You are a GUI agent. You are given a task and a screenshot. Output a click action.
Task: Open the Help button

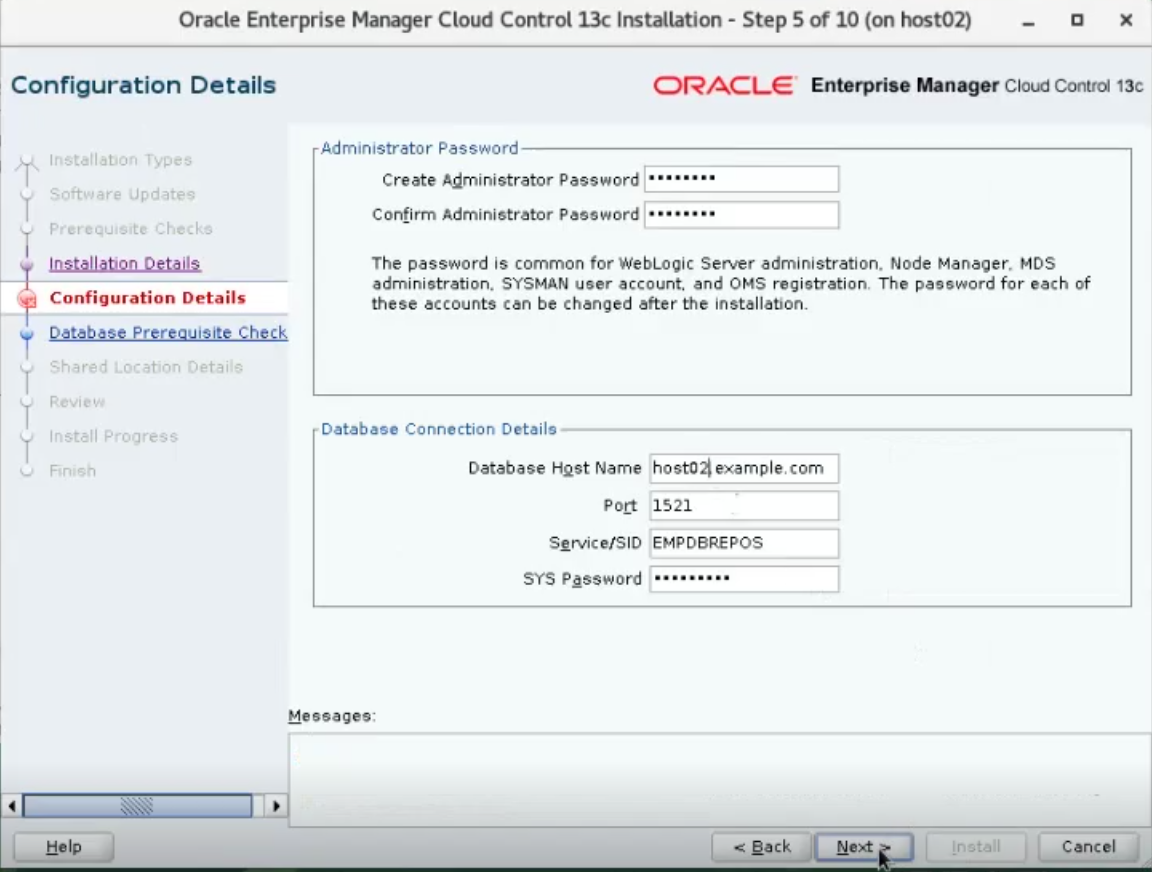pyautogui.click(x=64, y=847)
